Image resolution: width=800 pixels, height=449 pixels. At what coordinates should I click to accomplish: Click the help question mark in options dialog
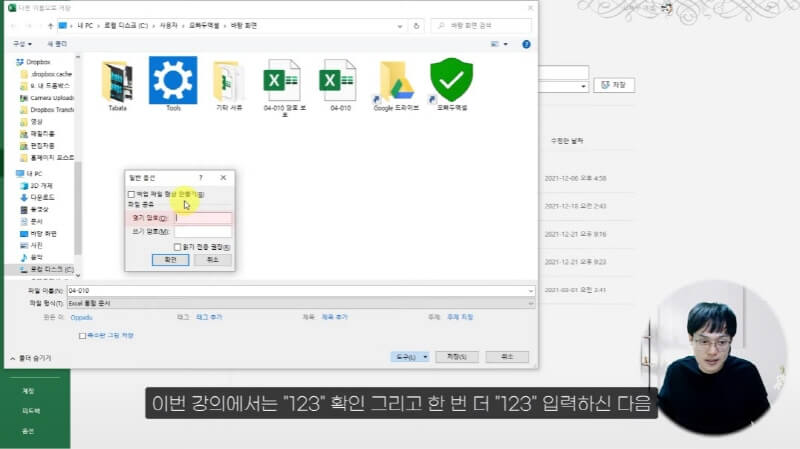(x=201, y=178)
